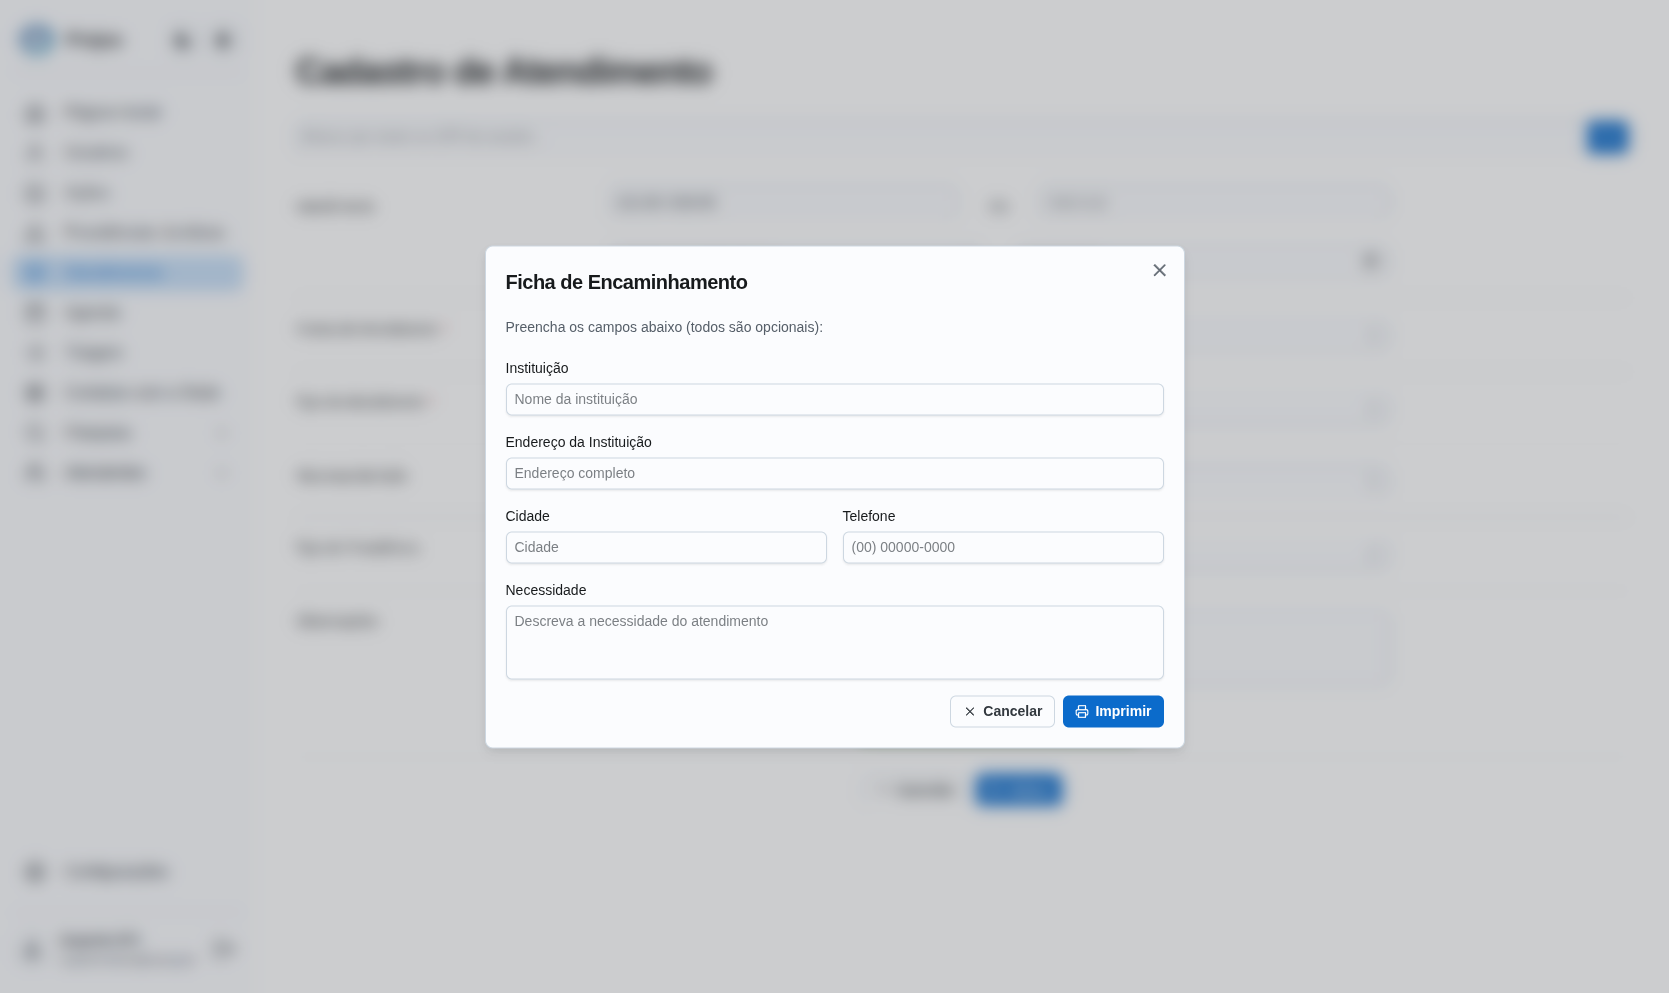Viewport: 1669px width, 993px height.
Task: Close the Ficha de Encaminhamento dialog
Action: (1159, 271)
